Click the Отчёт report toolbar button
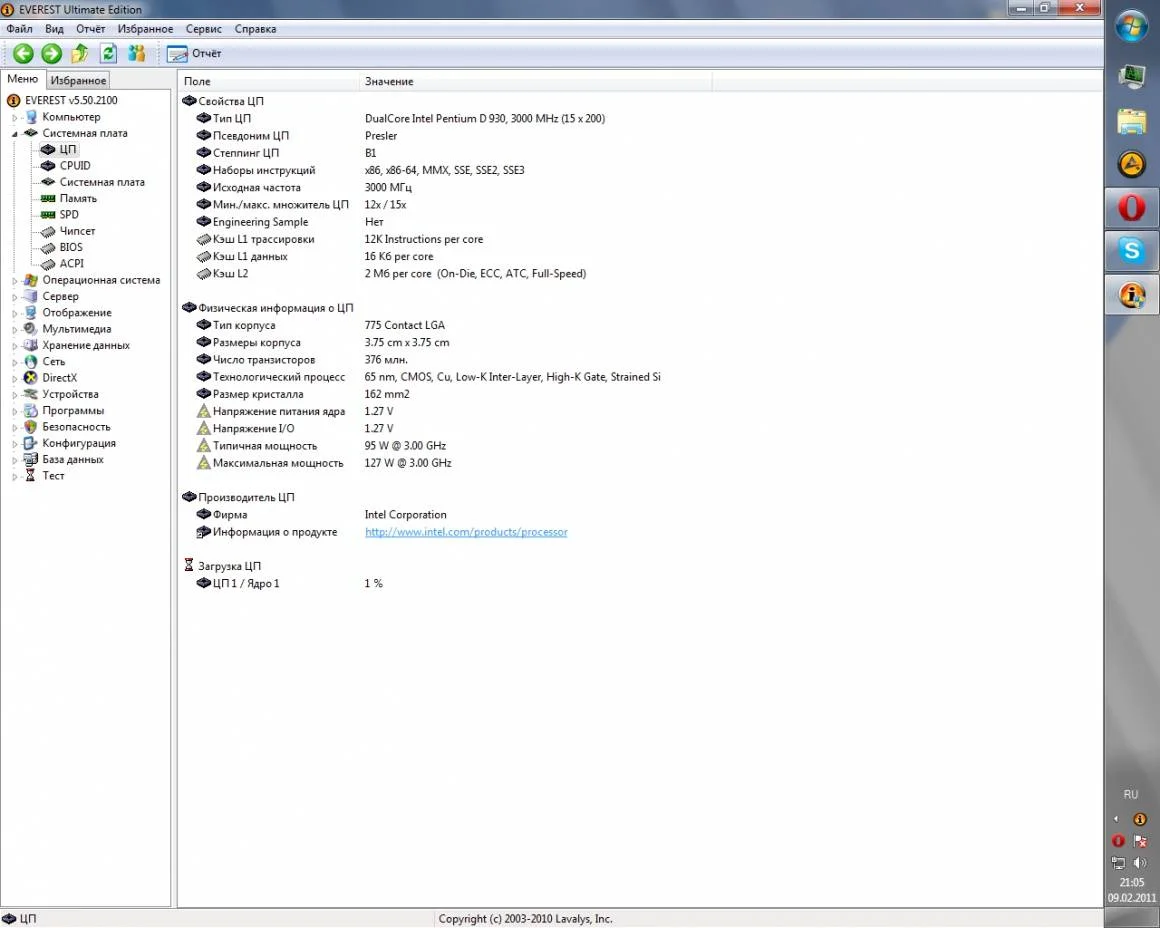The width and height of the screenshot is (1160, 928). (194, 53)
